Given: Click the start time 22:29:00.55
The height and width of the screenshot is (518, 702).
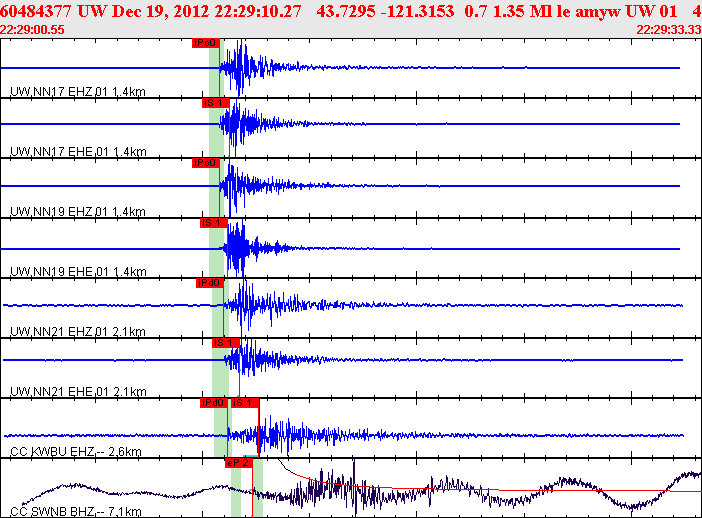Looking at the screenshot, I should [x=32, y=30].
